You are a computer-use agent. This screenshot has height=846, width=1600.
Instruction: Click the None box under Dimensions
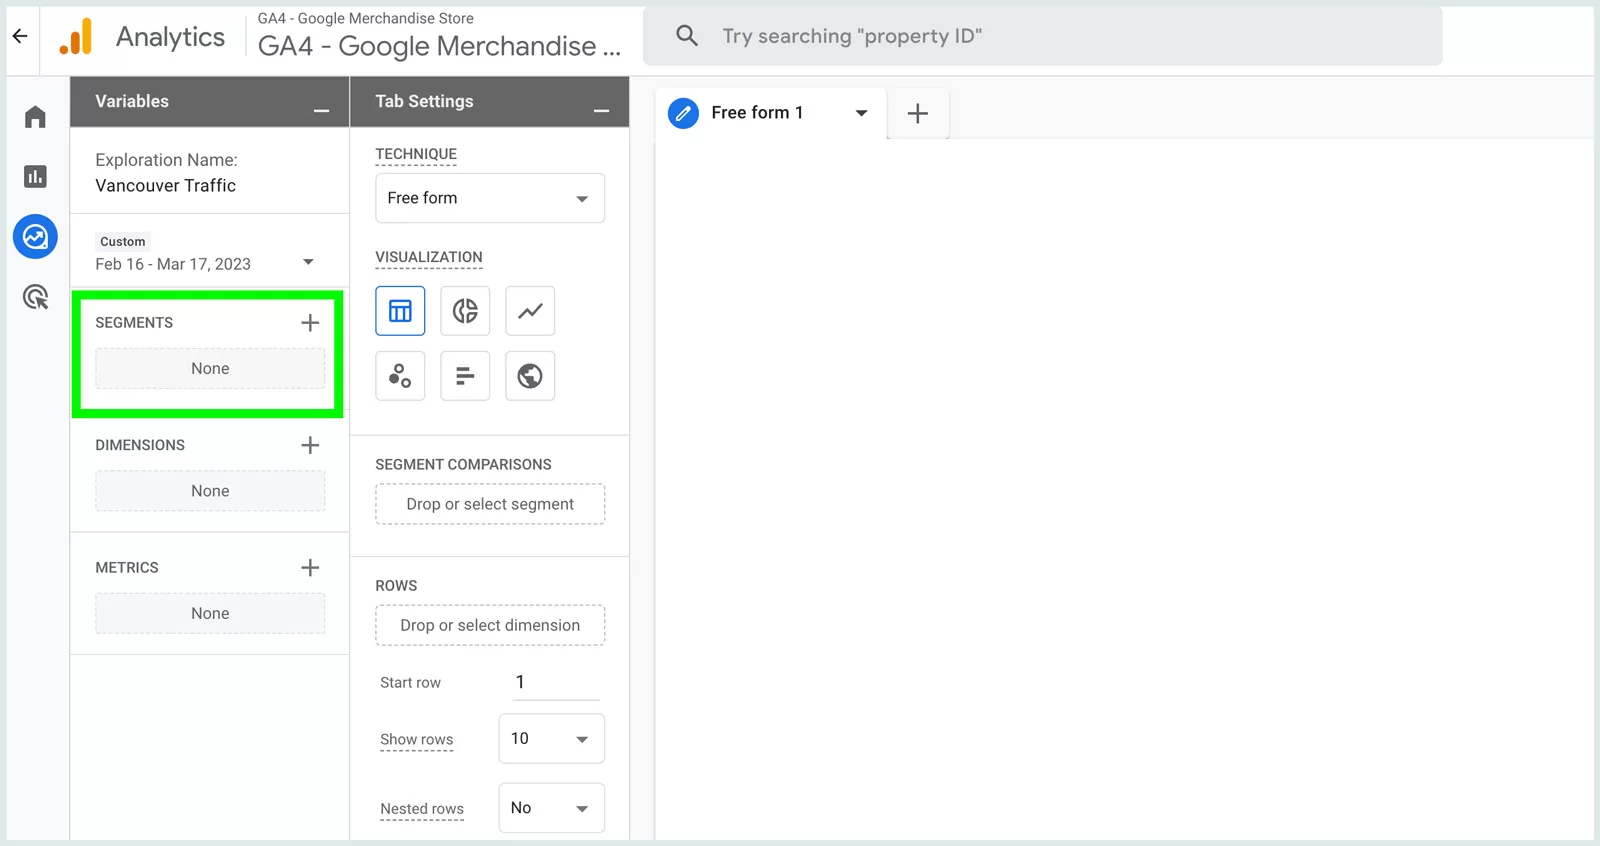click(x=210, y=491)
